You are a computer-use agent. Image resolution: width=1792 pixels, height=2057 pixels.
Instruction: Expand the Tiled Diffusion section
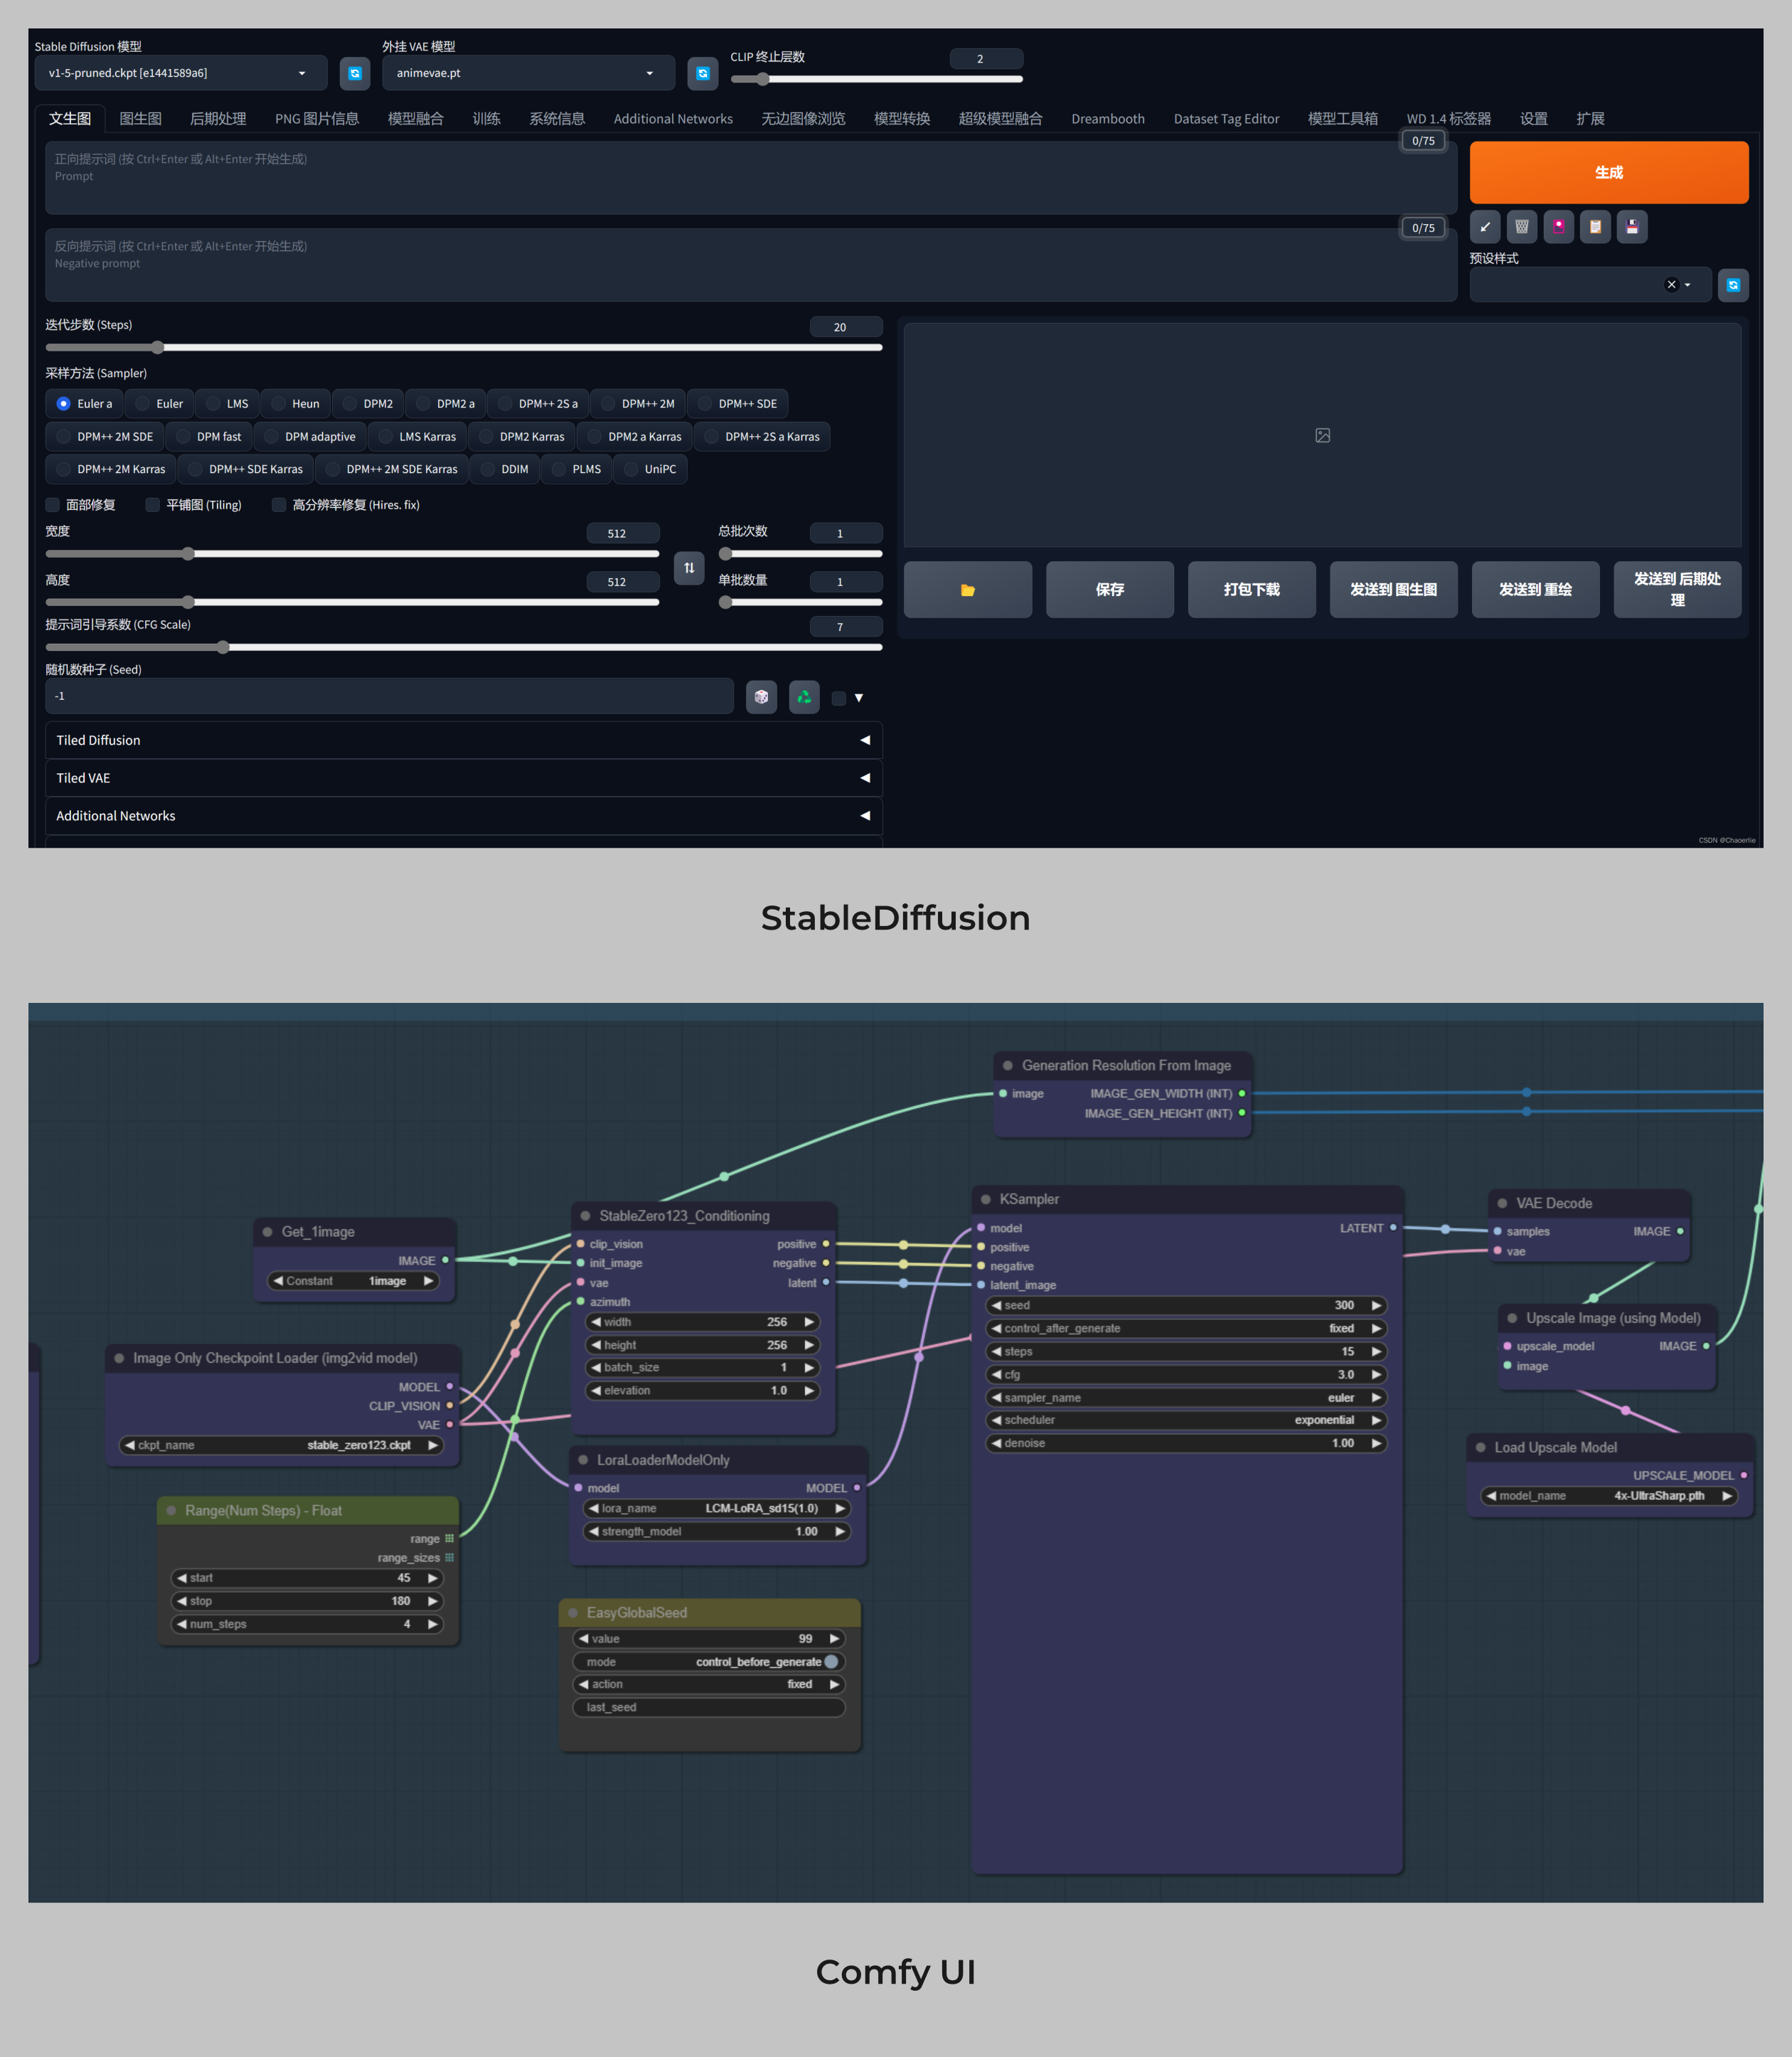(x=464, y=740)
